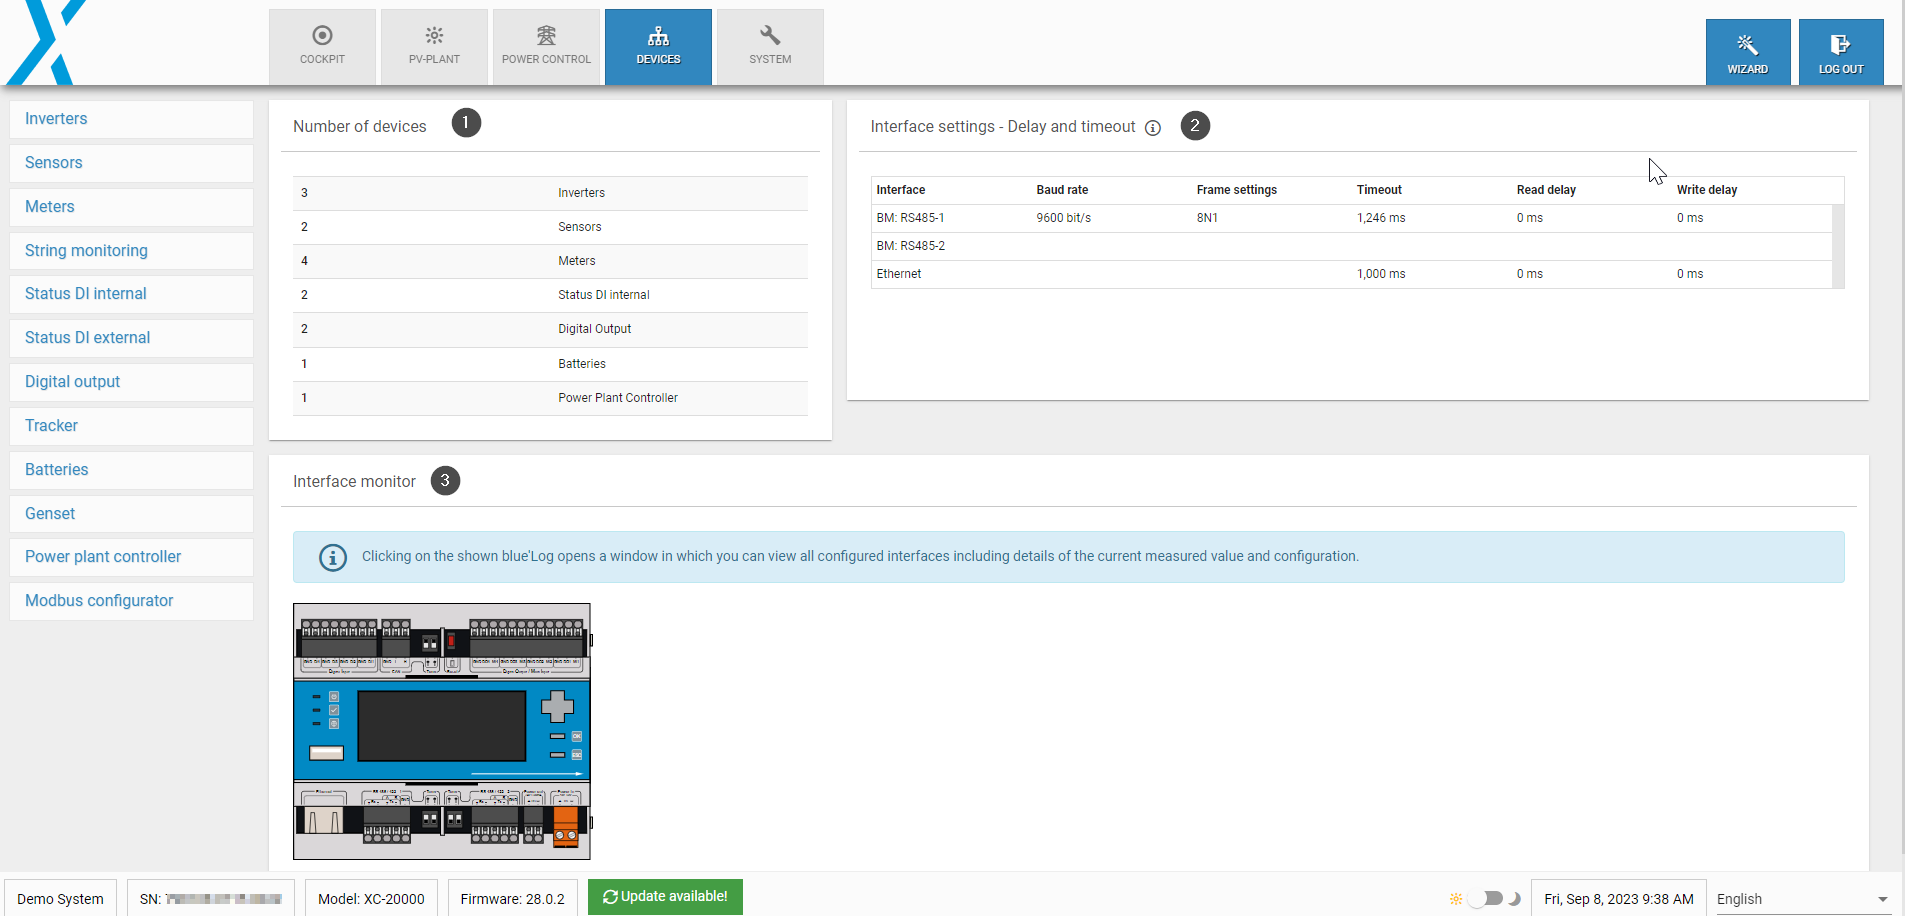This screenshot has height=916, width=1905.
Task: Select the Ethernet interface row
Action: pyautogui.click(x=899, y=274)
